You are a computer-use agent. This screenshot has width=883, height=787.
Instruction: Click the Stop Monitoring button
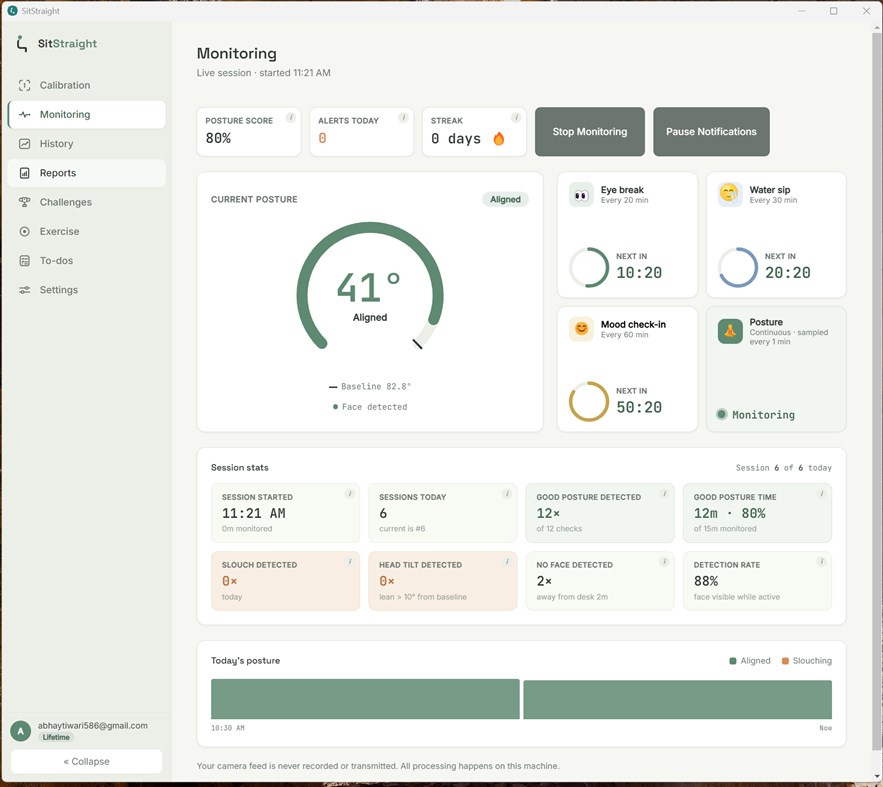coord(590,132)
